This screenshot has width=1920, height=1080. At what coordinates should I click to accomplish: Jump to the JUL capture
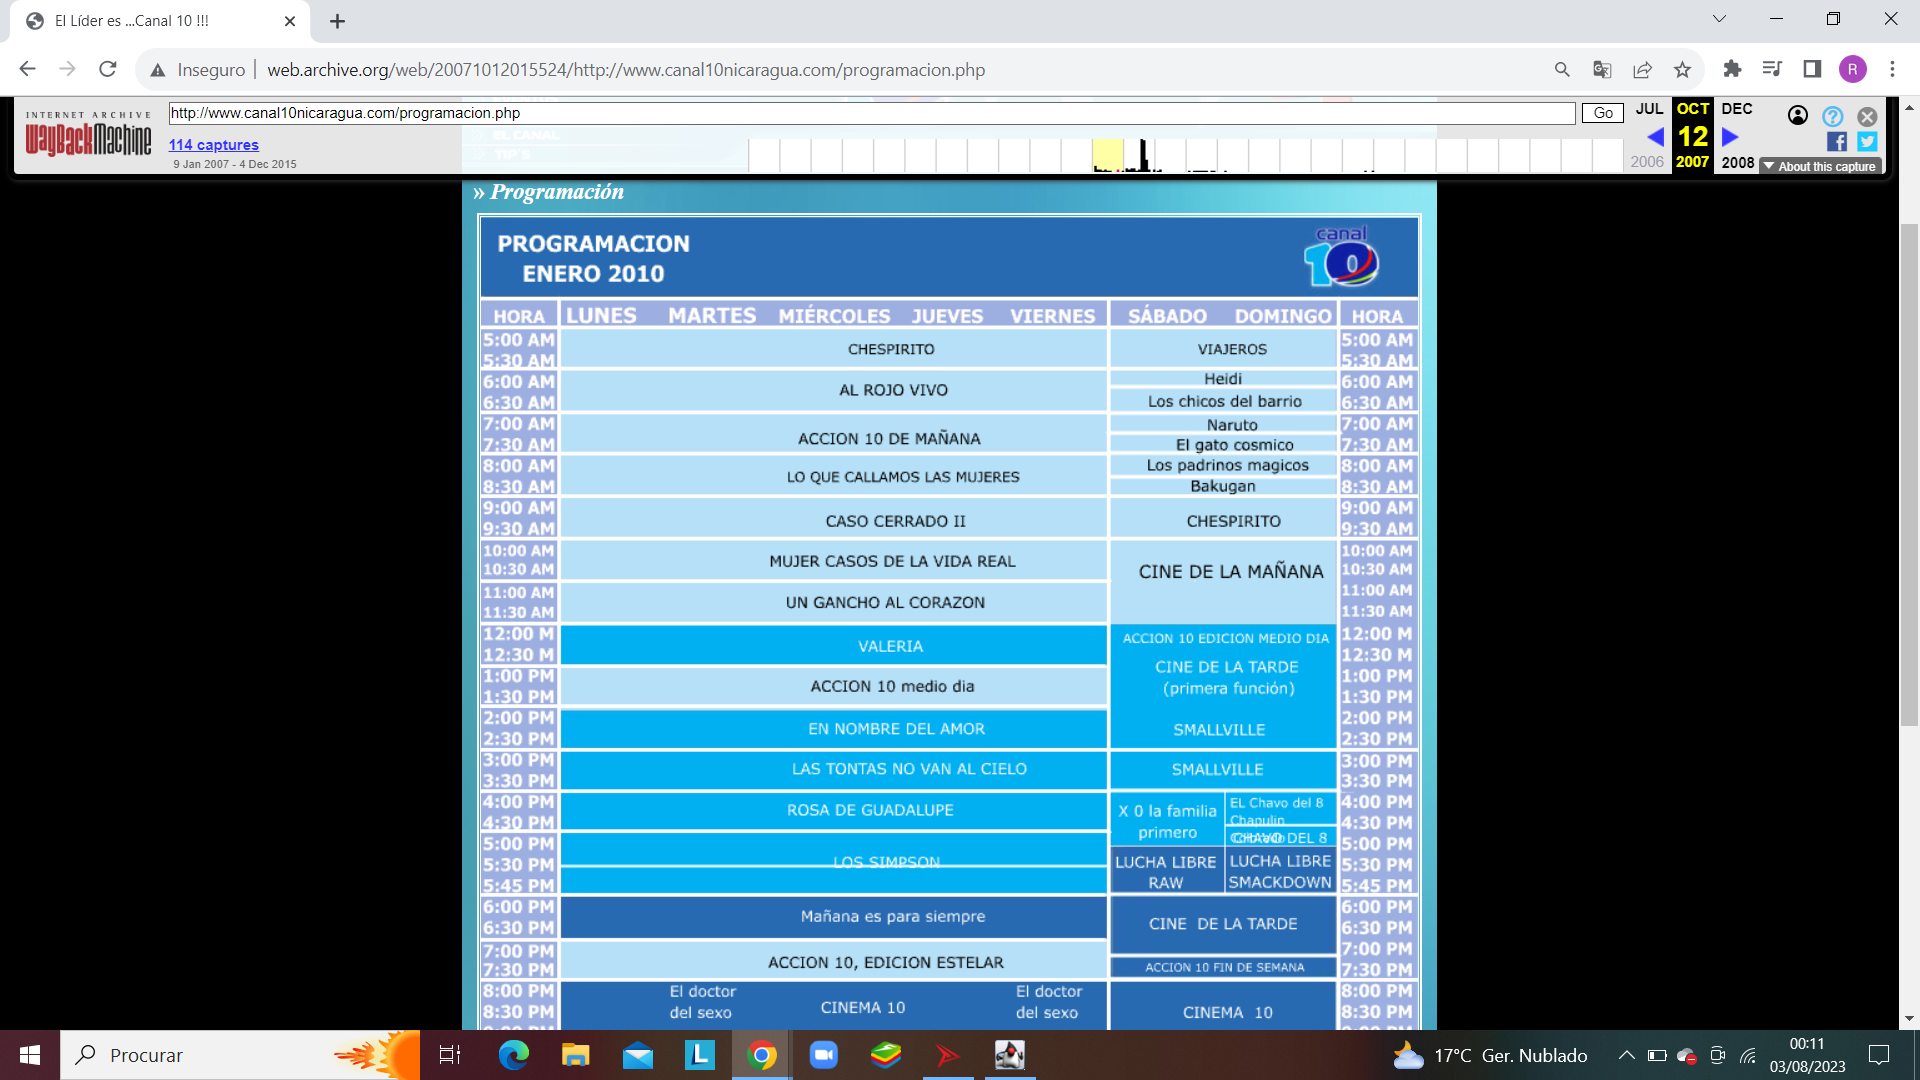point(1649,109)
